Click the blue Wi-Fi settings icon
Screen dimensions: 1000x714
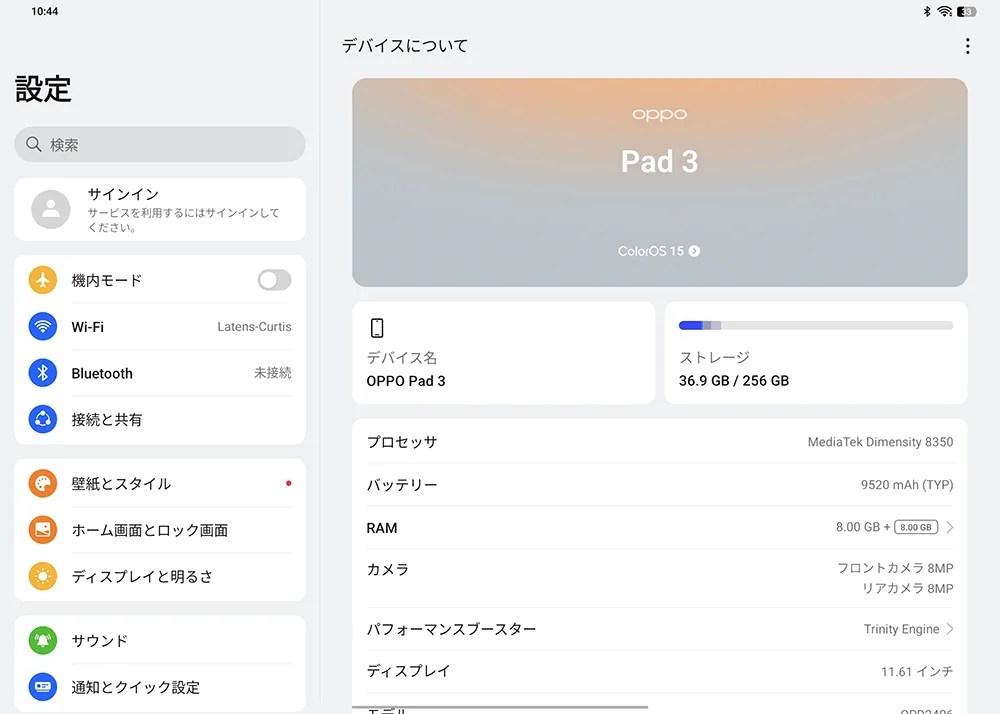(43, 326)
